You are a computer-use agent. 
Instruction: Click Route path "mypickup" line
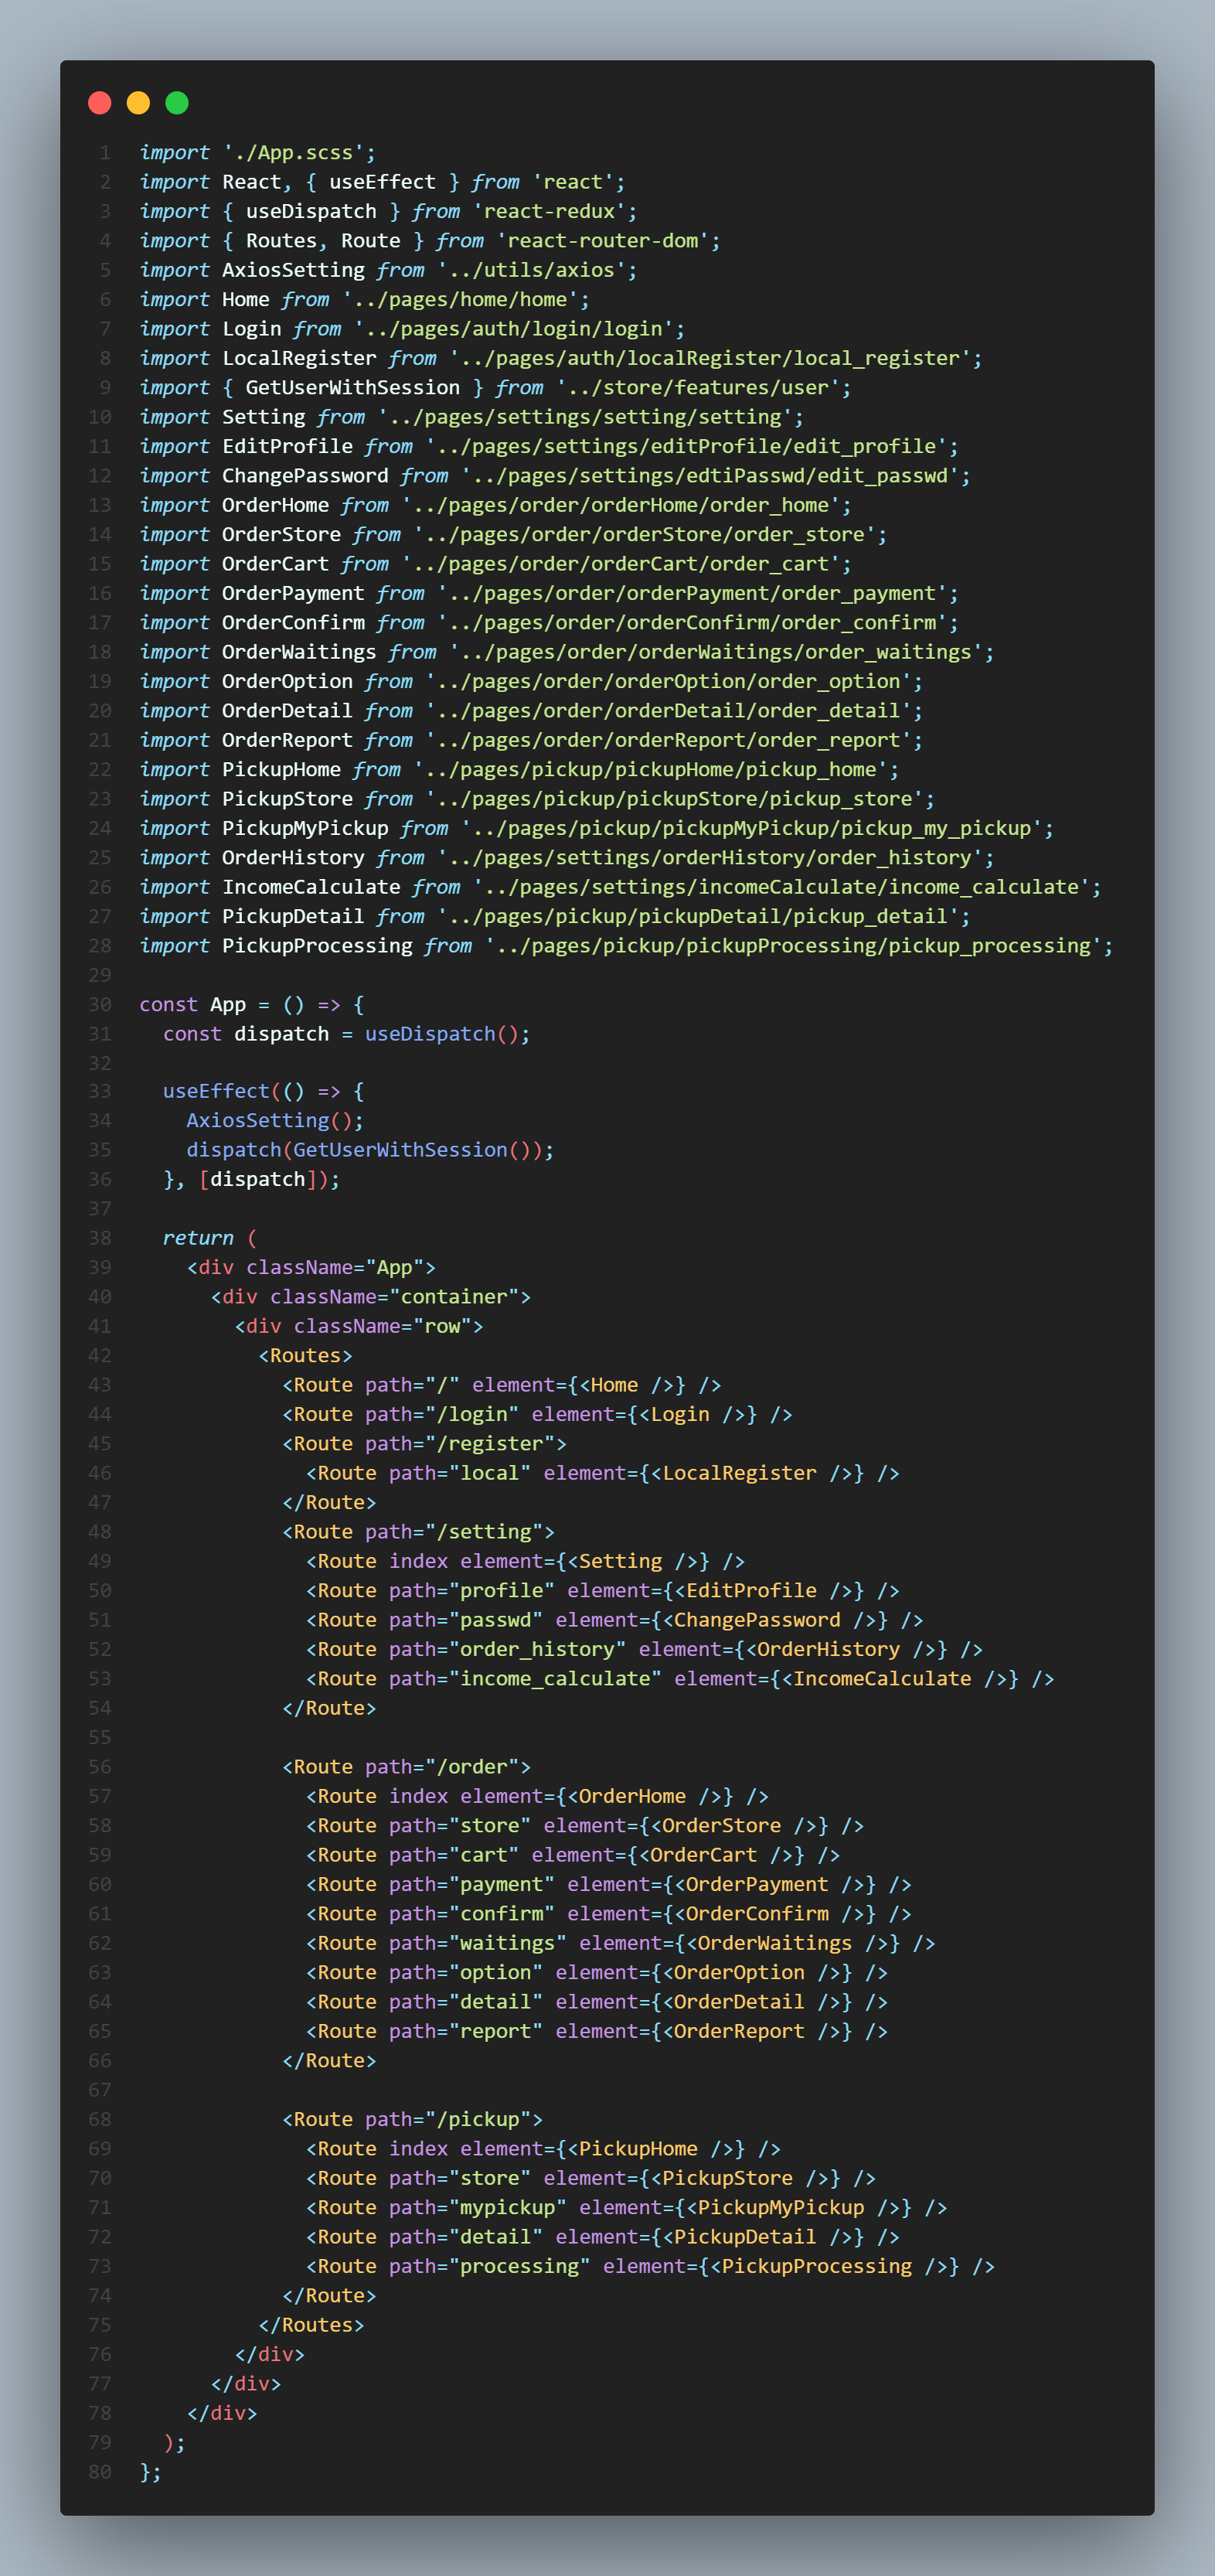[x=627, y=2208]
